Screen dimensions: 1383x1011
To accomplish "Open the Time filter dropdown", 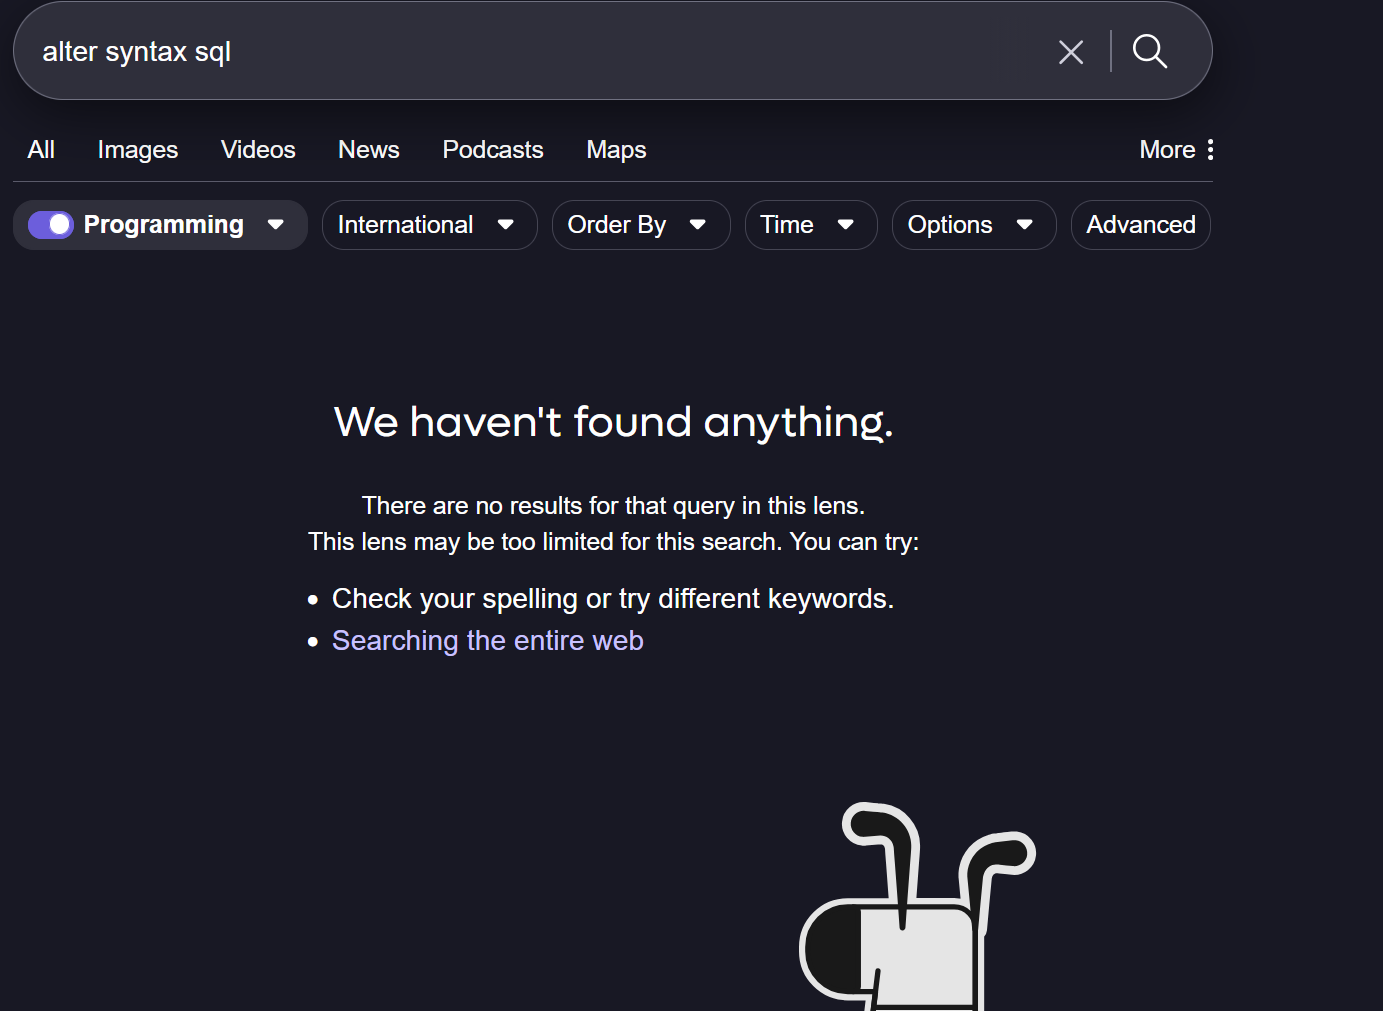I will pos(810,225).
